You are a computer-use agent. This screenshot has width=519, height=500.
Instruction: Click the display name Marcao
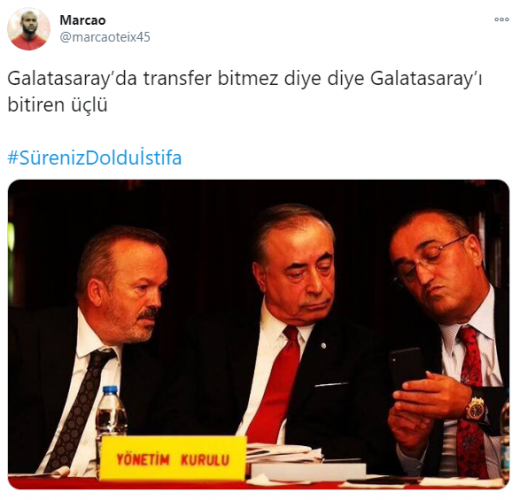(83, 20)
